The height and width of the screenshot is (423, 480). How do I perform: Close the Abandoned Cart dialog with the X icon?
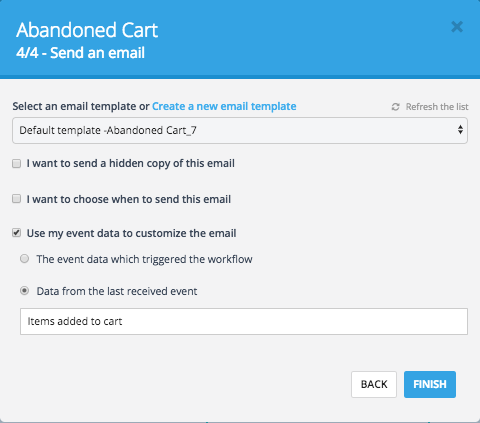click(x=457, y=27)
